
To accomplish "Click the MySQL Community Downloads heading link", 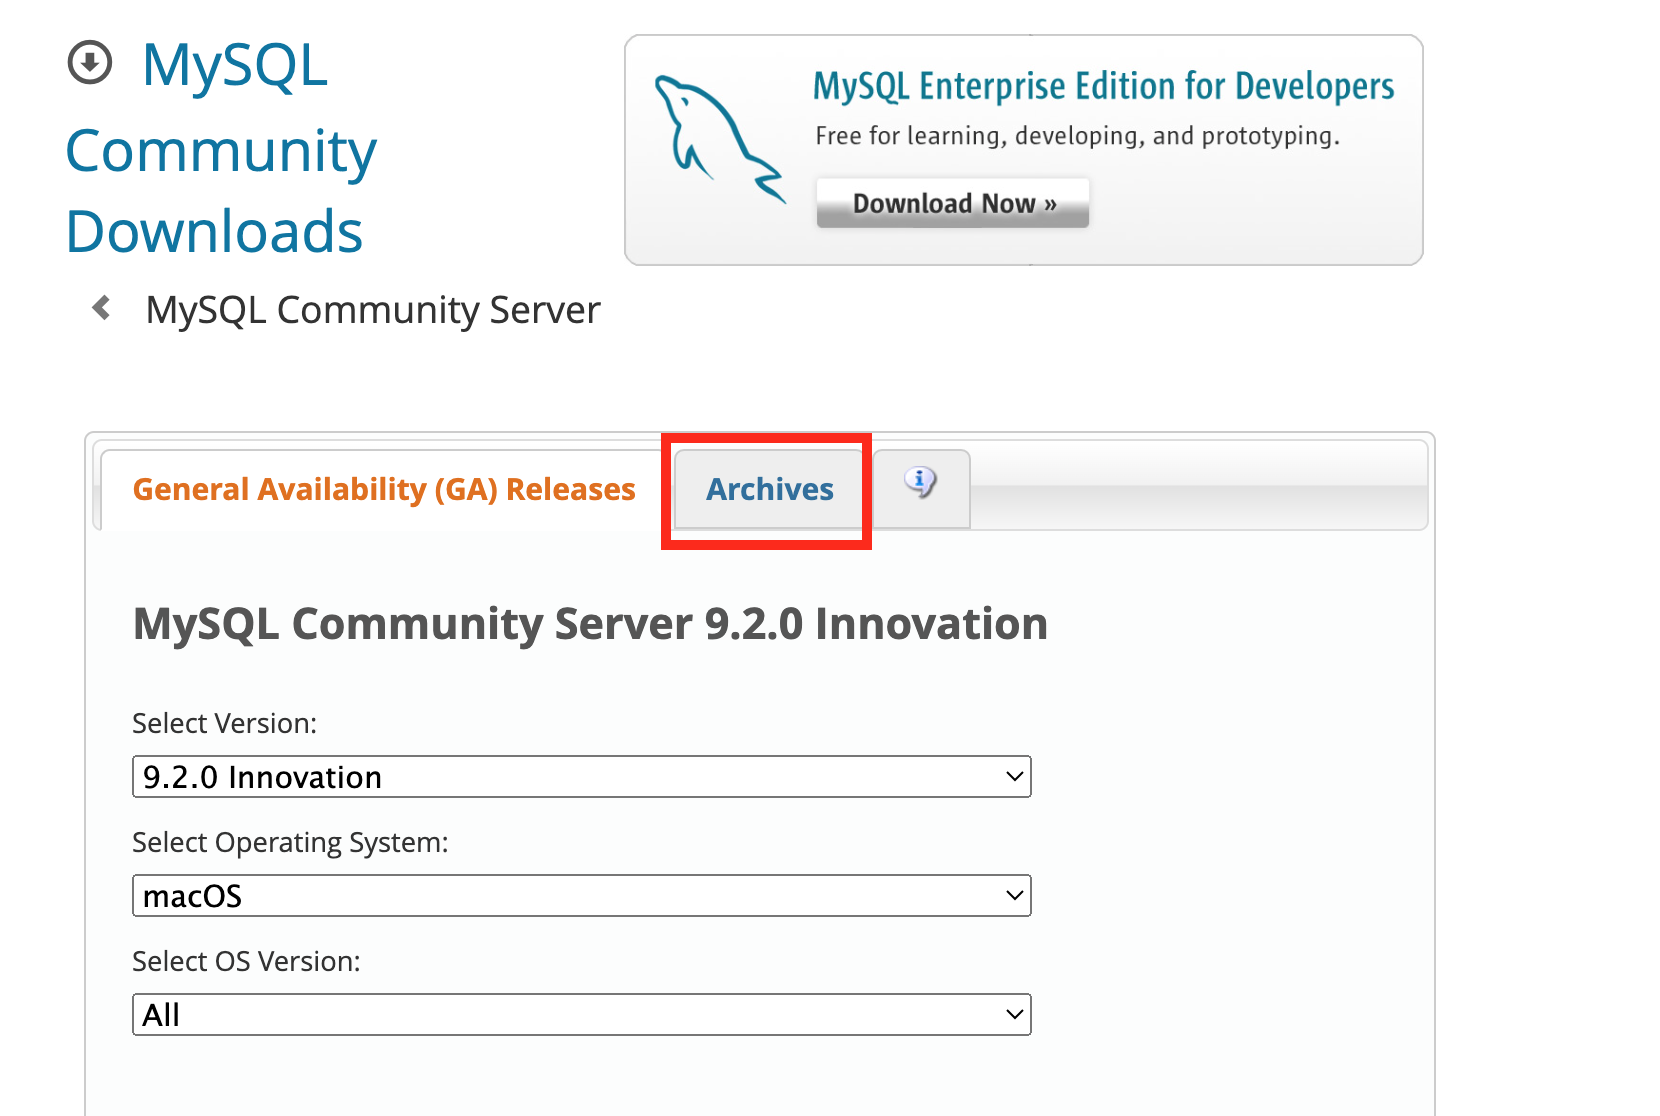I will click(221, 149).
